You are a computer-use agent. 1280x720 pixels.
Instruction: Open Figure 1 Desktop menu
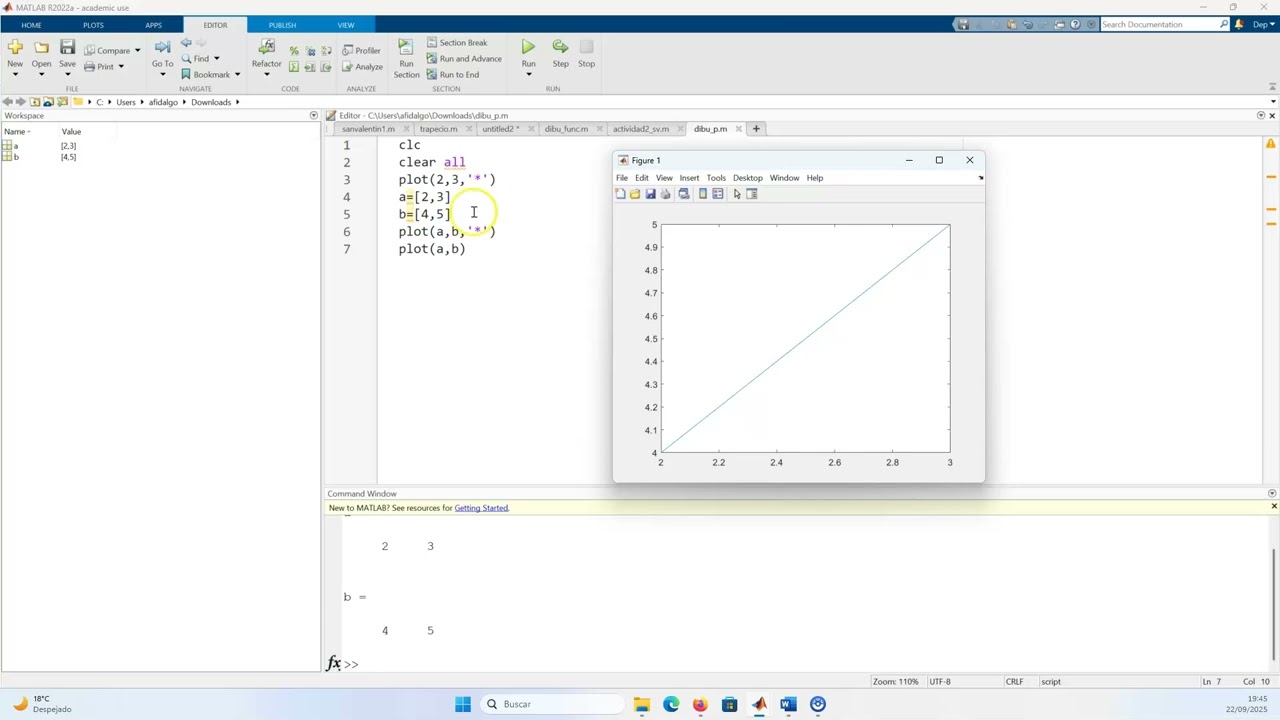pyautogui.click(x=747, y=178)
